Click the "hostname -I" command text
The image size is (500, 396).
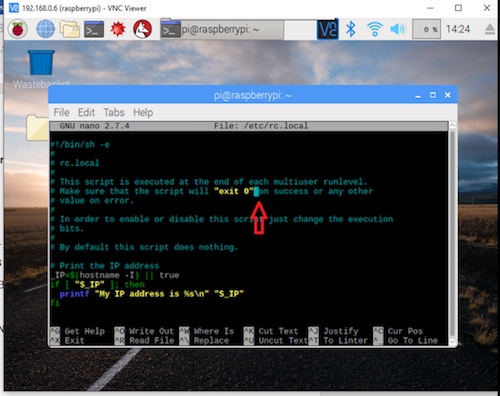(107, 275)
